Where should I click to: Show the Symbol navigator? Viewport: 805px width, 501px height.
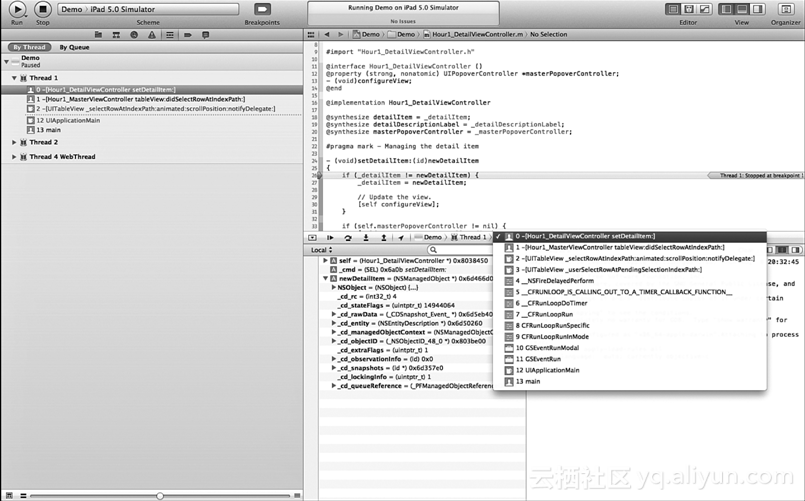(x=116, y=35)
